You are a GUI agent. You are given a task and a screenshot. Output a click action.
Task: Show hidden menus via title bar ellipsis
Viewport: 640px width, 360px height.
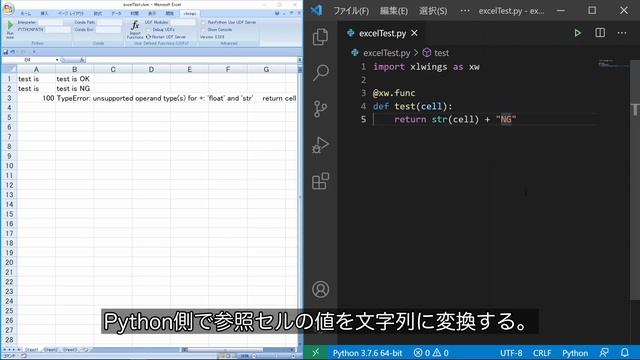(464, 11)
